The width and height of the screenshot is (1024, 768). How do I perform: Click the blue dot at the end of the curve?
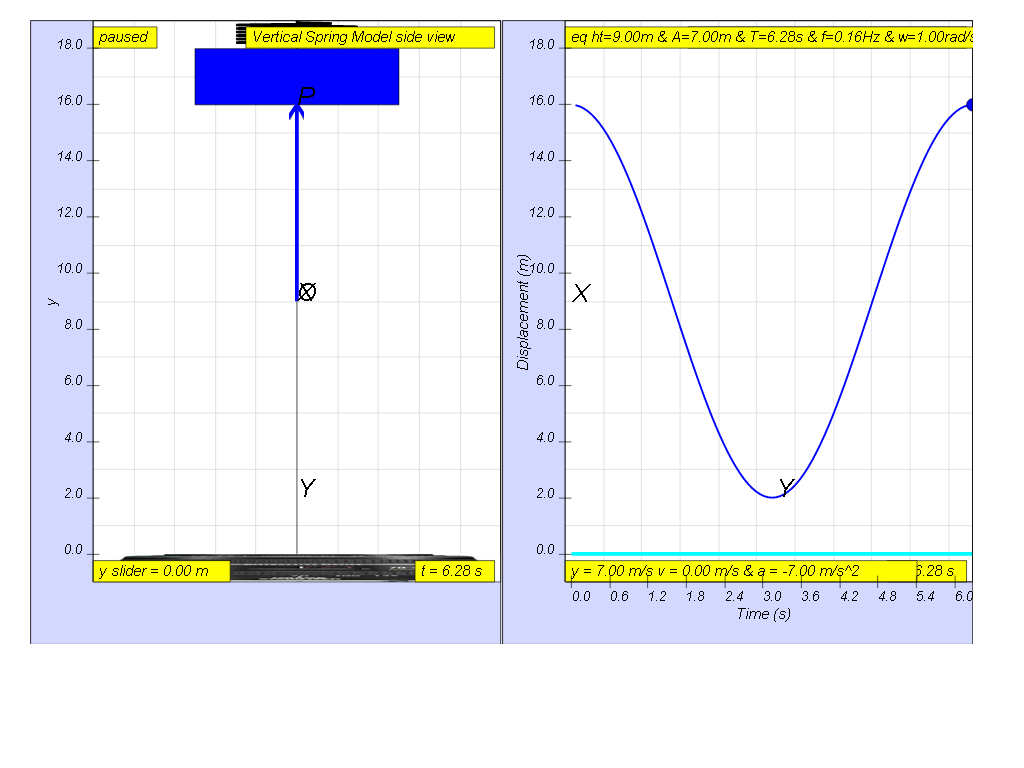(969, 104)
